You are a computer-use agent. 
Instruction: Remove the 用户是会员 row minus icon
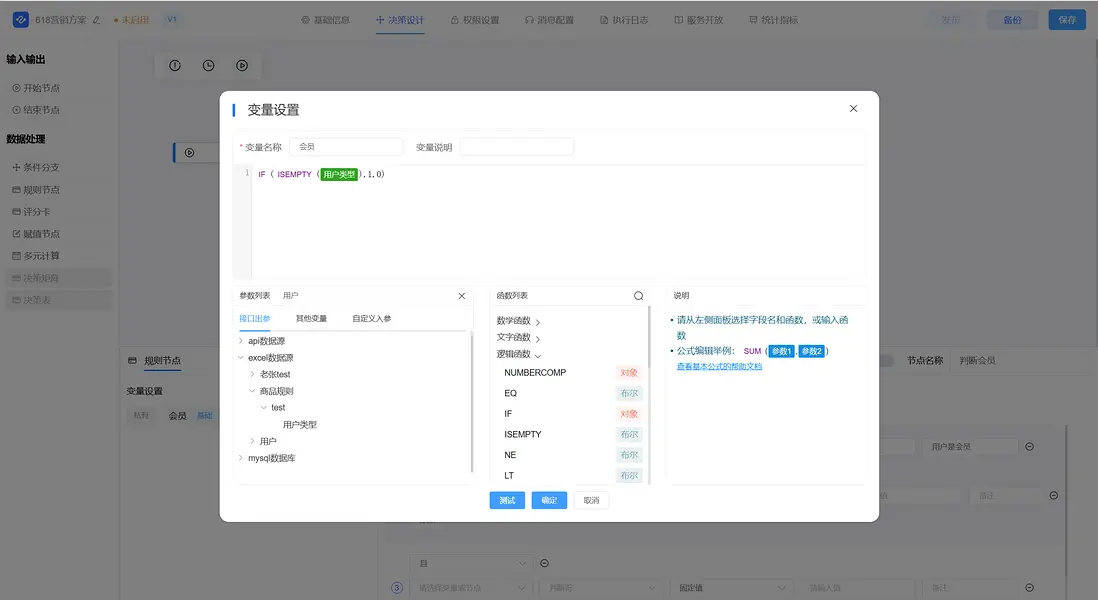click(1029, 447)
